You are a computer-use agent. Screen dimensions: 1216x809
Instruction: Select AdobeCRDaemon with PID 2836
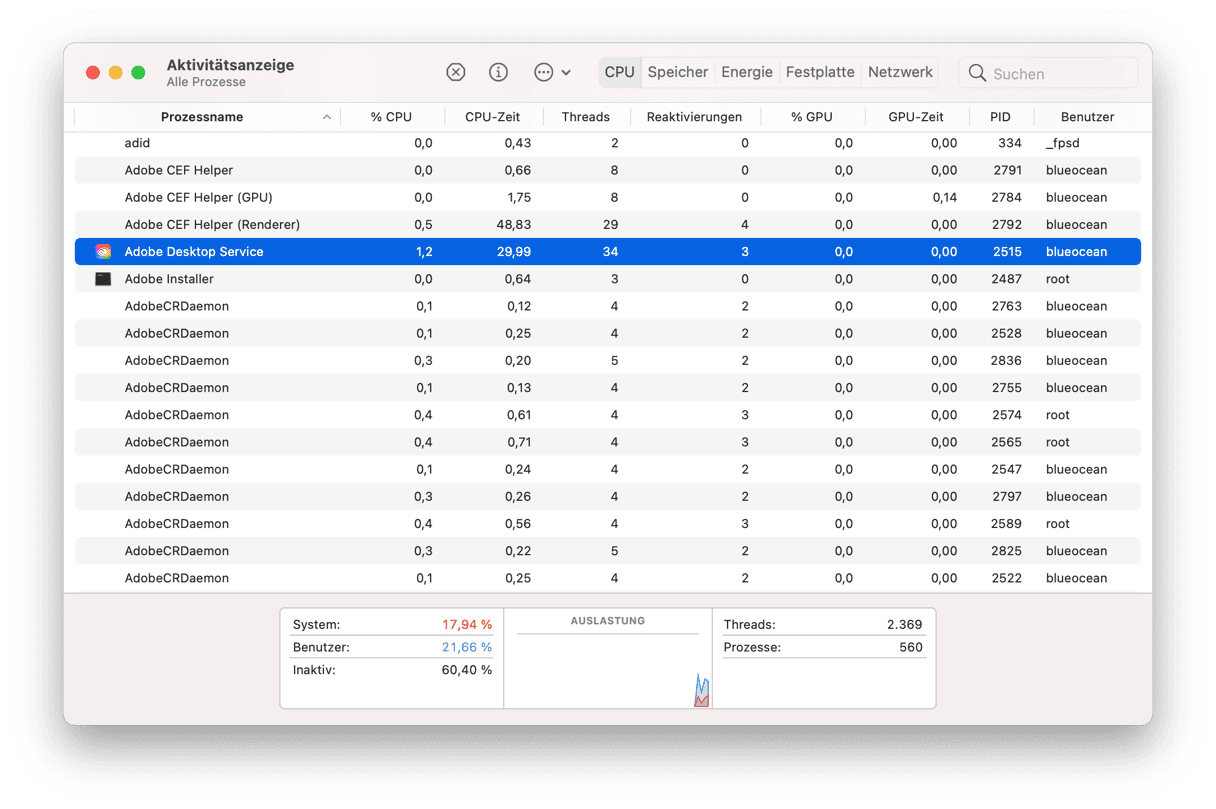(608, 360)
